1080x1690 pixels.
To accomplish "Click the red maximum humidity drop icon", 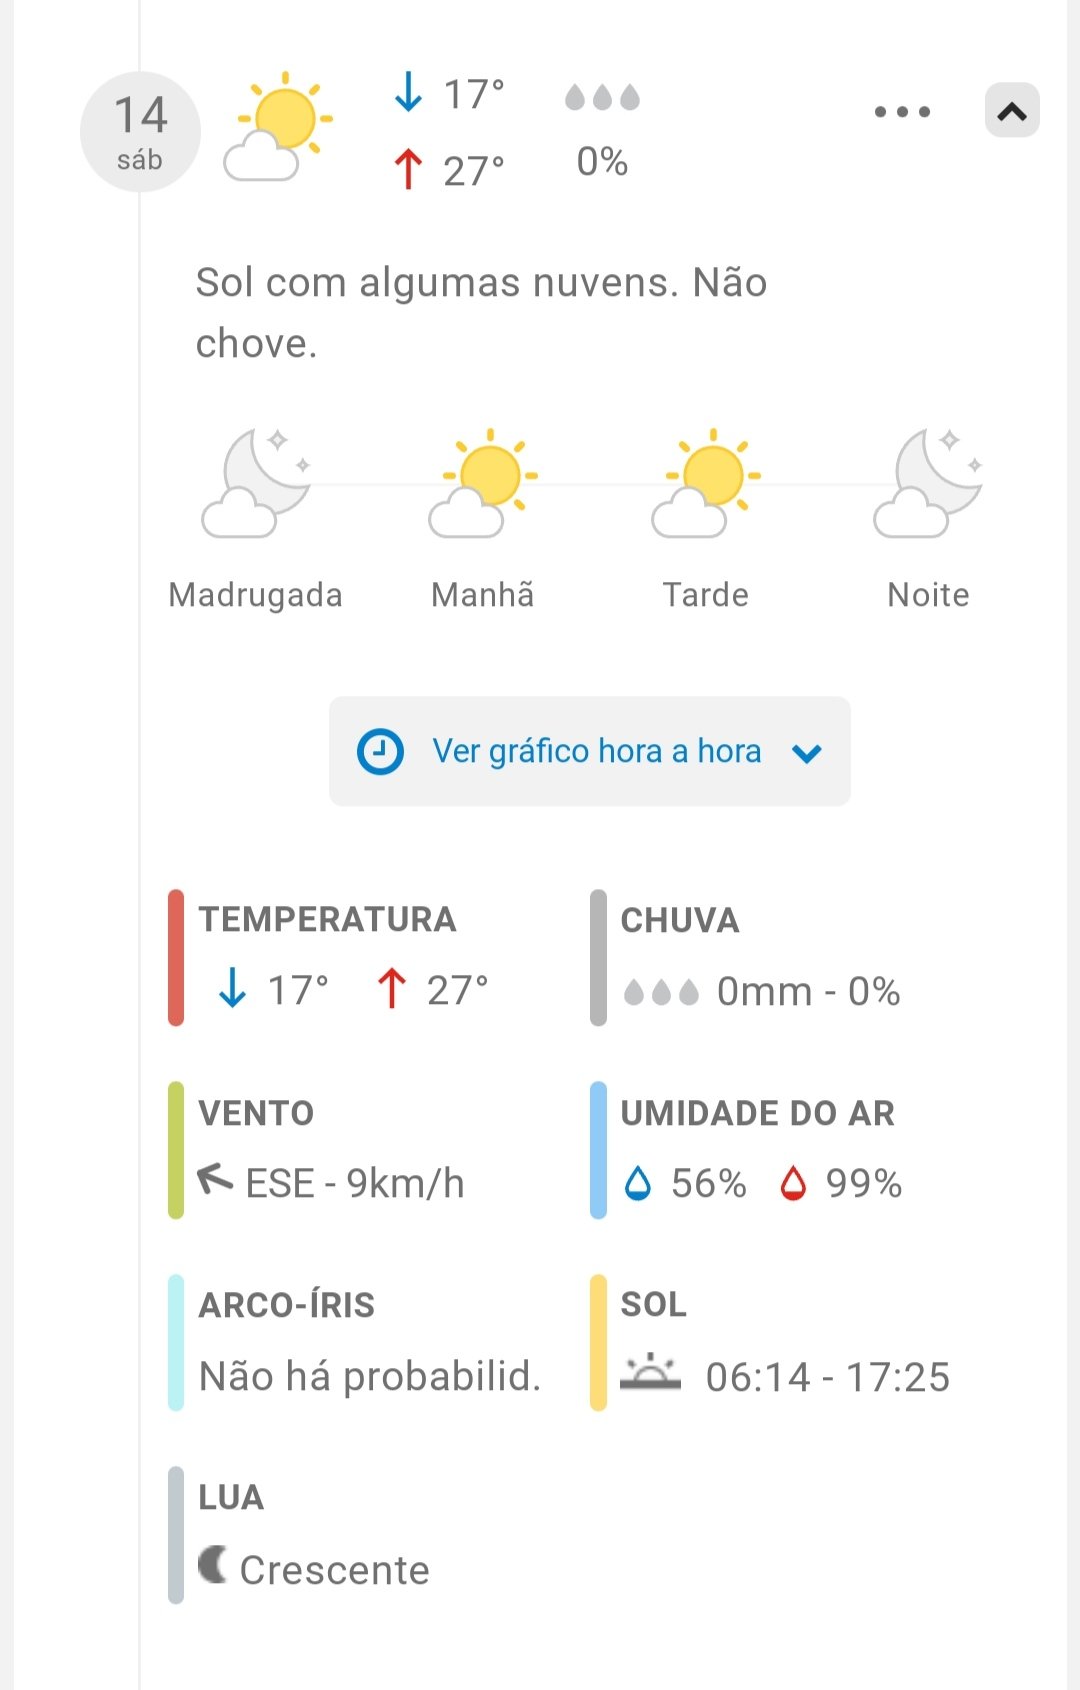I will [793, 1183].
